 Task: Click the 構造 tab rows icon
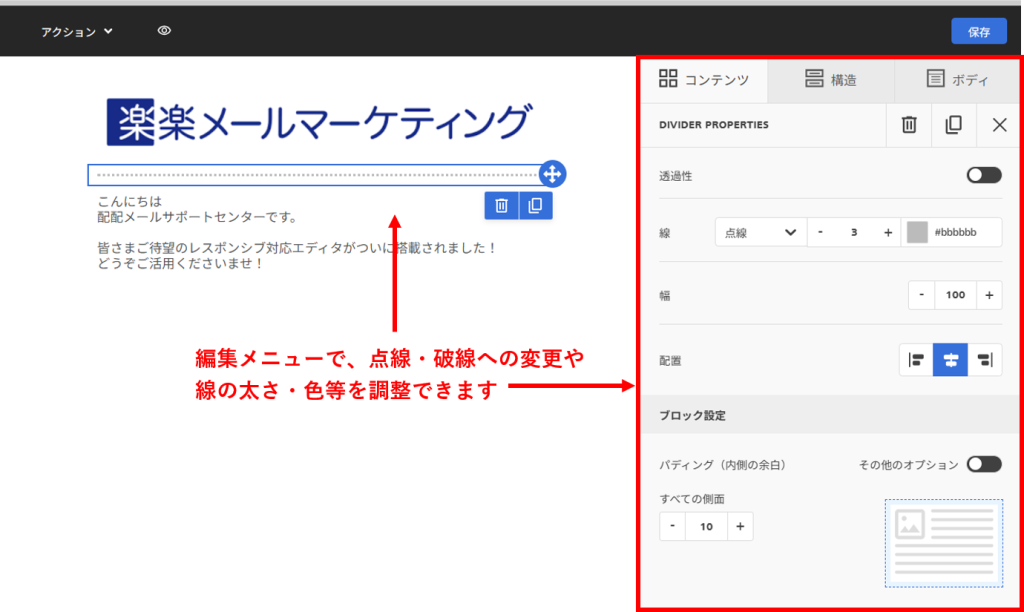pyautogui.click(x=814, y=79)
